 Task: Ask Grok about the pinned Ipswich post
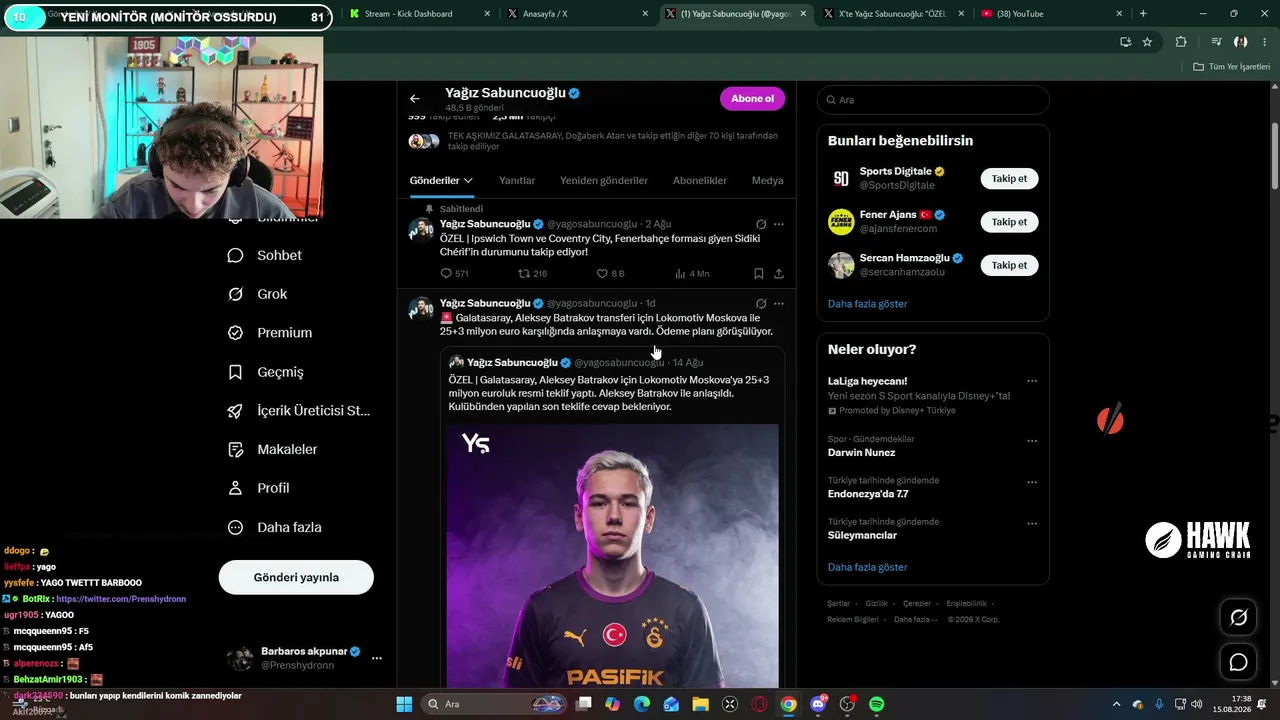pos(761,224)
